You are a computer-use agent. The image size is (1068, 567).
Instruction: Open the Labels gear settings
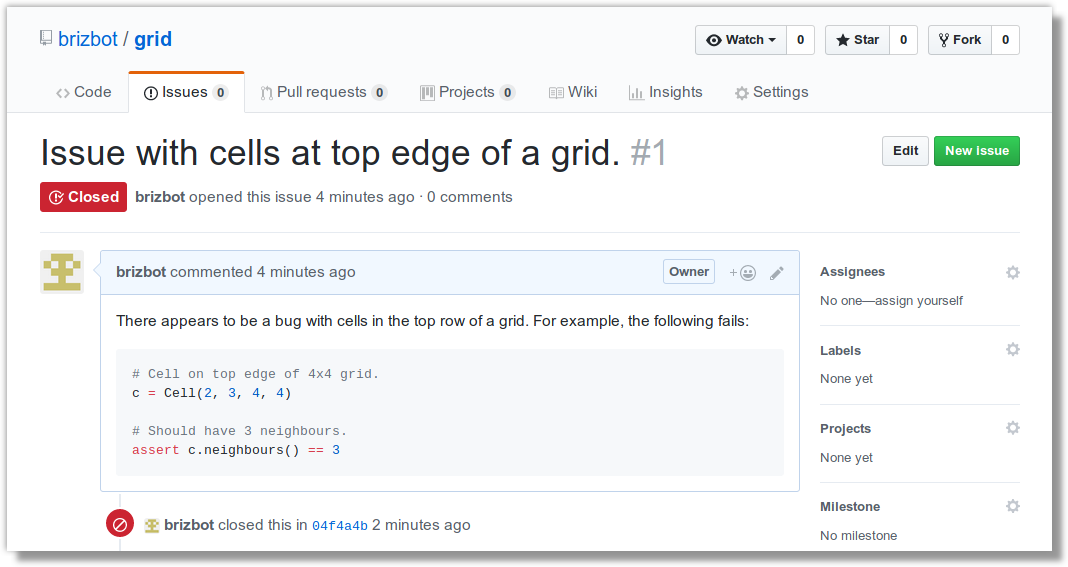pyautogui.click(x=1012, y=350)
